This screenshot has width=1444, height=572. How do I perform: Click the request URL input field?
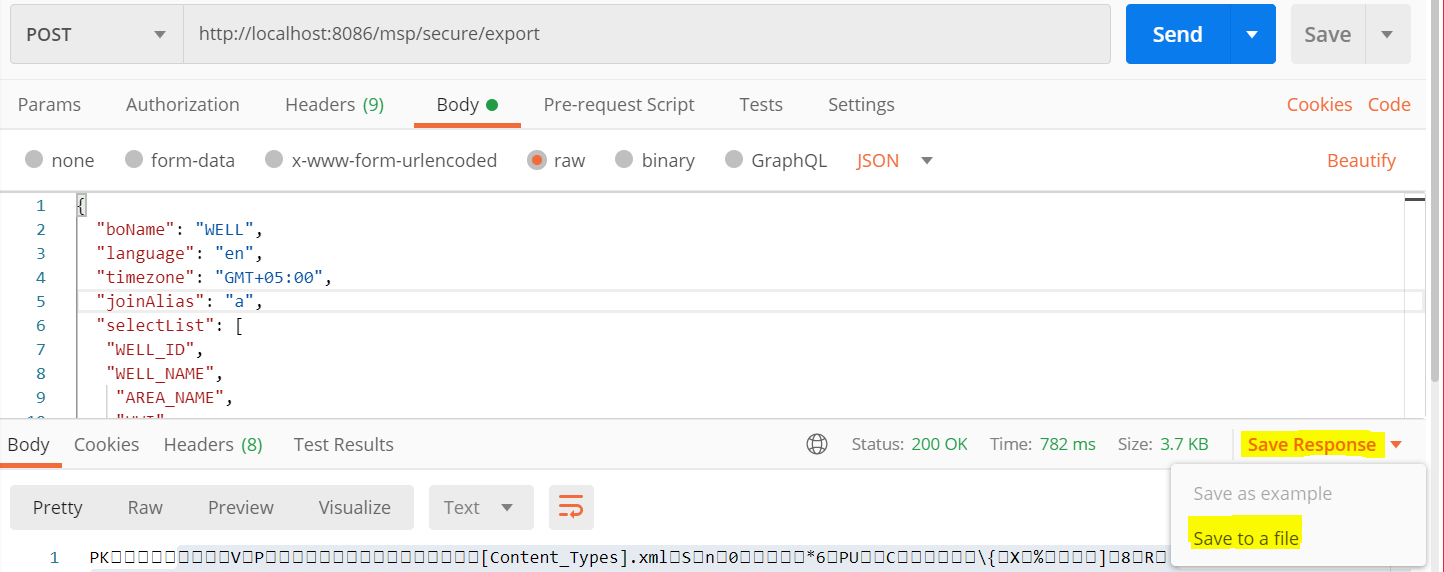(647, 34)
